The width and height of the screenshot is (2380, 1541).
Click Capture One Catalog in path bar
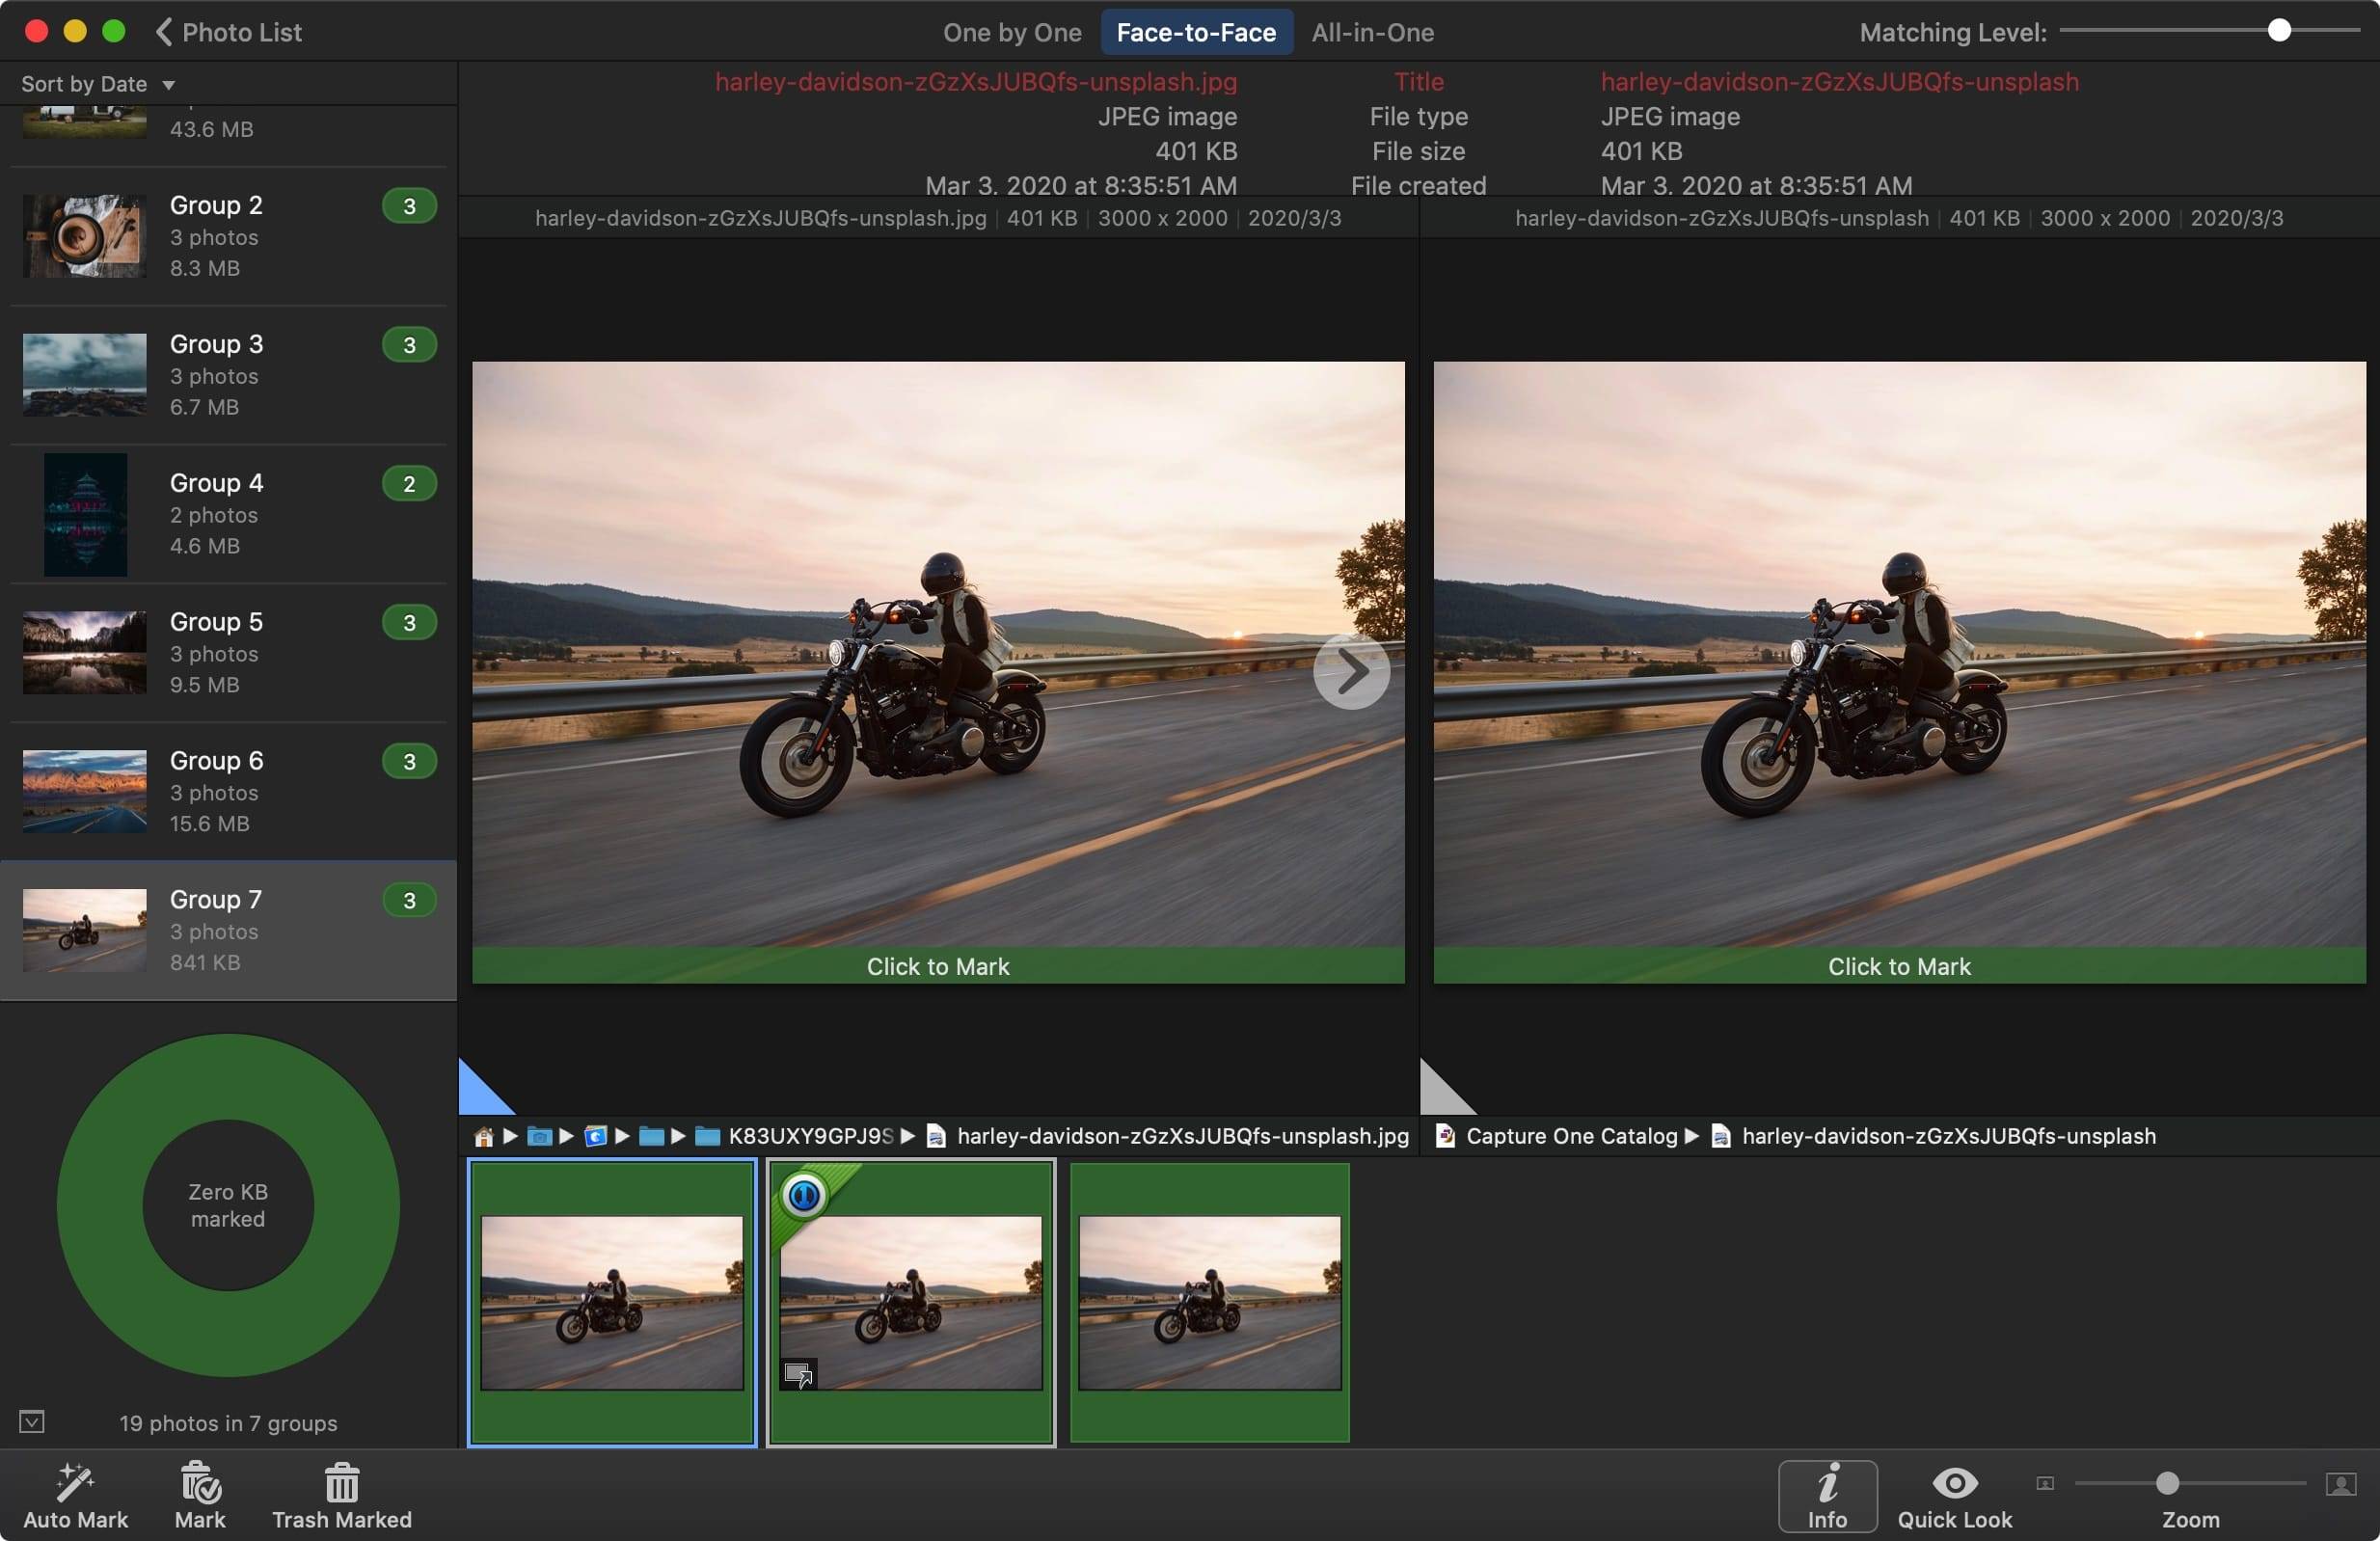pos(1570,1136)
